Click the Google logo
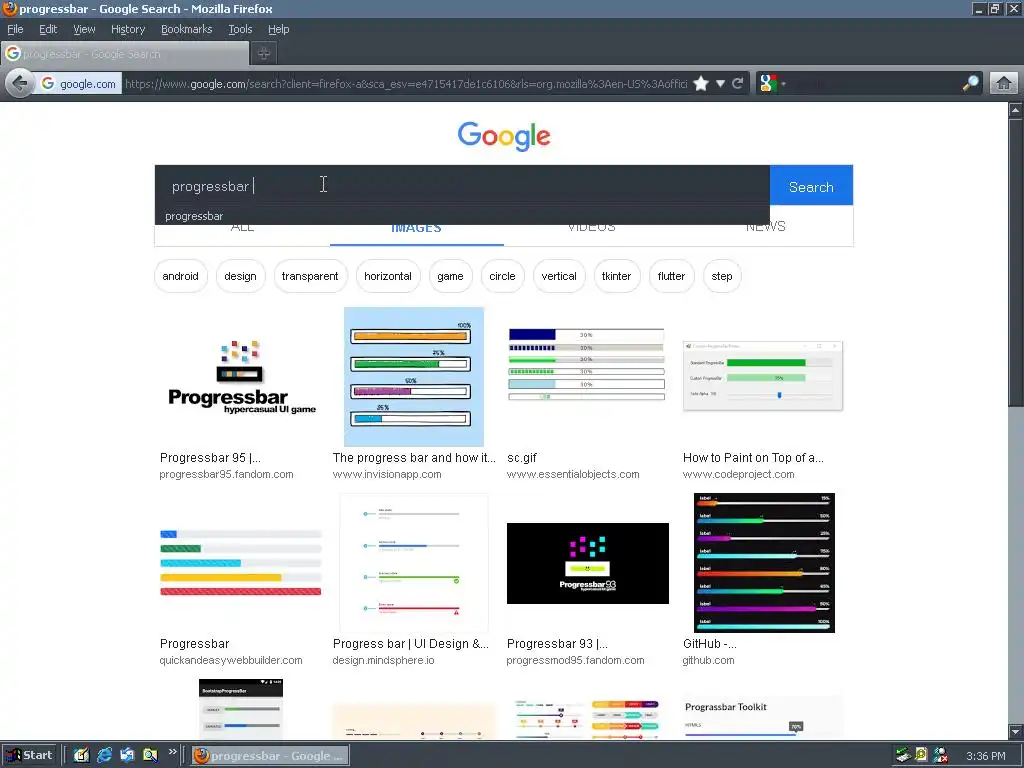Viewport: 1024px width, 768px height. click(x=504, y=136)
